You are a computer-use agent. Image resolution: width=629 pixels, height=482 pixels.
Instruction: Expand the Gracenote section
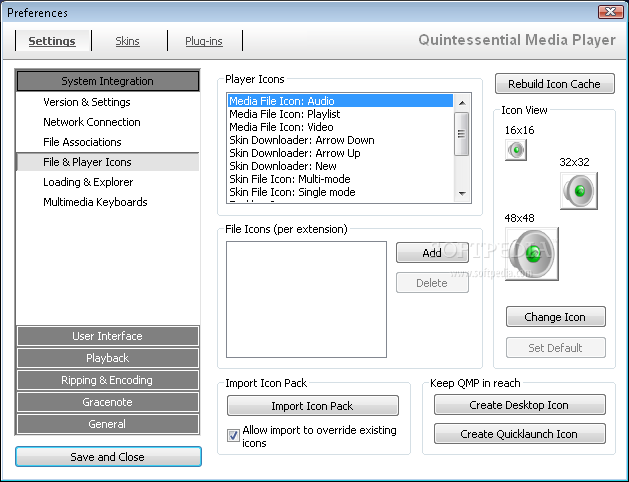[108, 402]
